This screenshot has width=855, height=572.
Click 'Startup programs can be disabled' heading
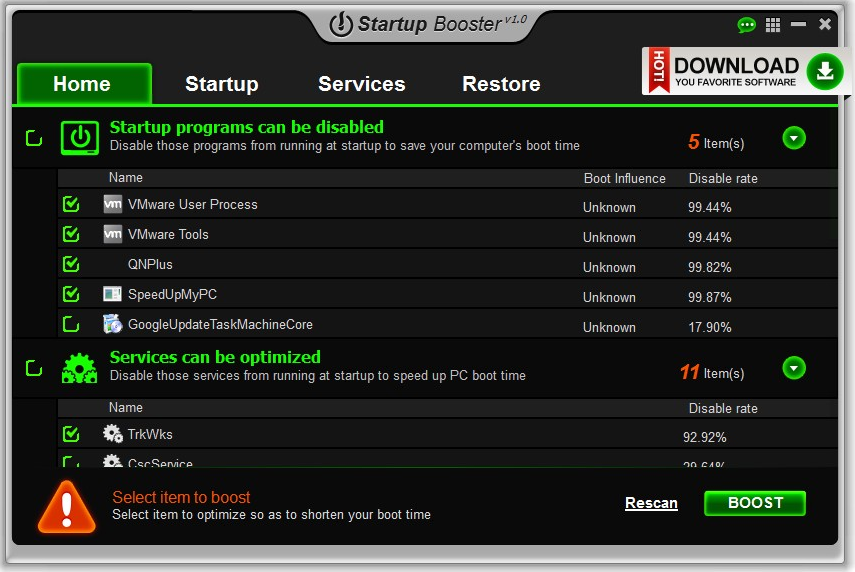246,127
